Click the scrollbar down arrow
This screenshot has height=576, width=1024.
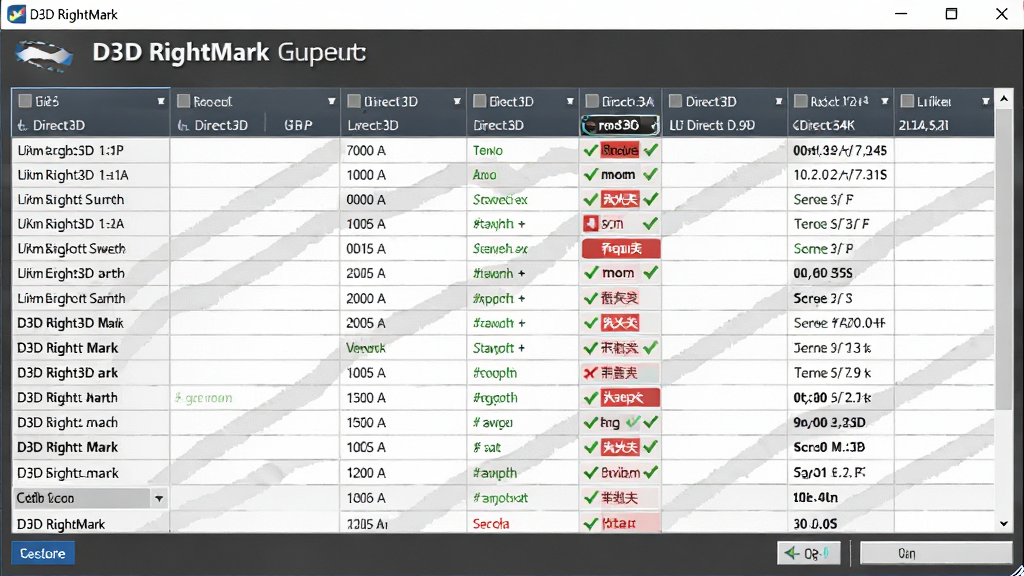[x=1004, y=523]
